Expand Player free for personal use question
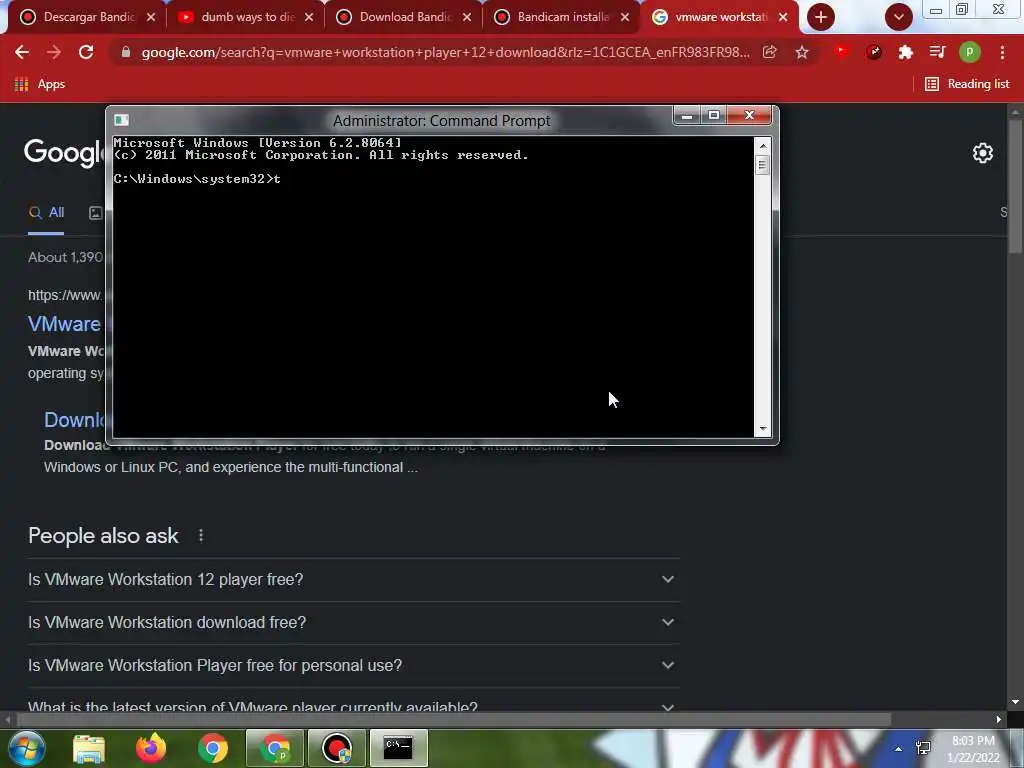The width and height of the screenshot is (1024, 768). tap(353, 665)
